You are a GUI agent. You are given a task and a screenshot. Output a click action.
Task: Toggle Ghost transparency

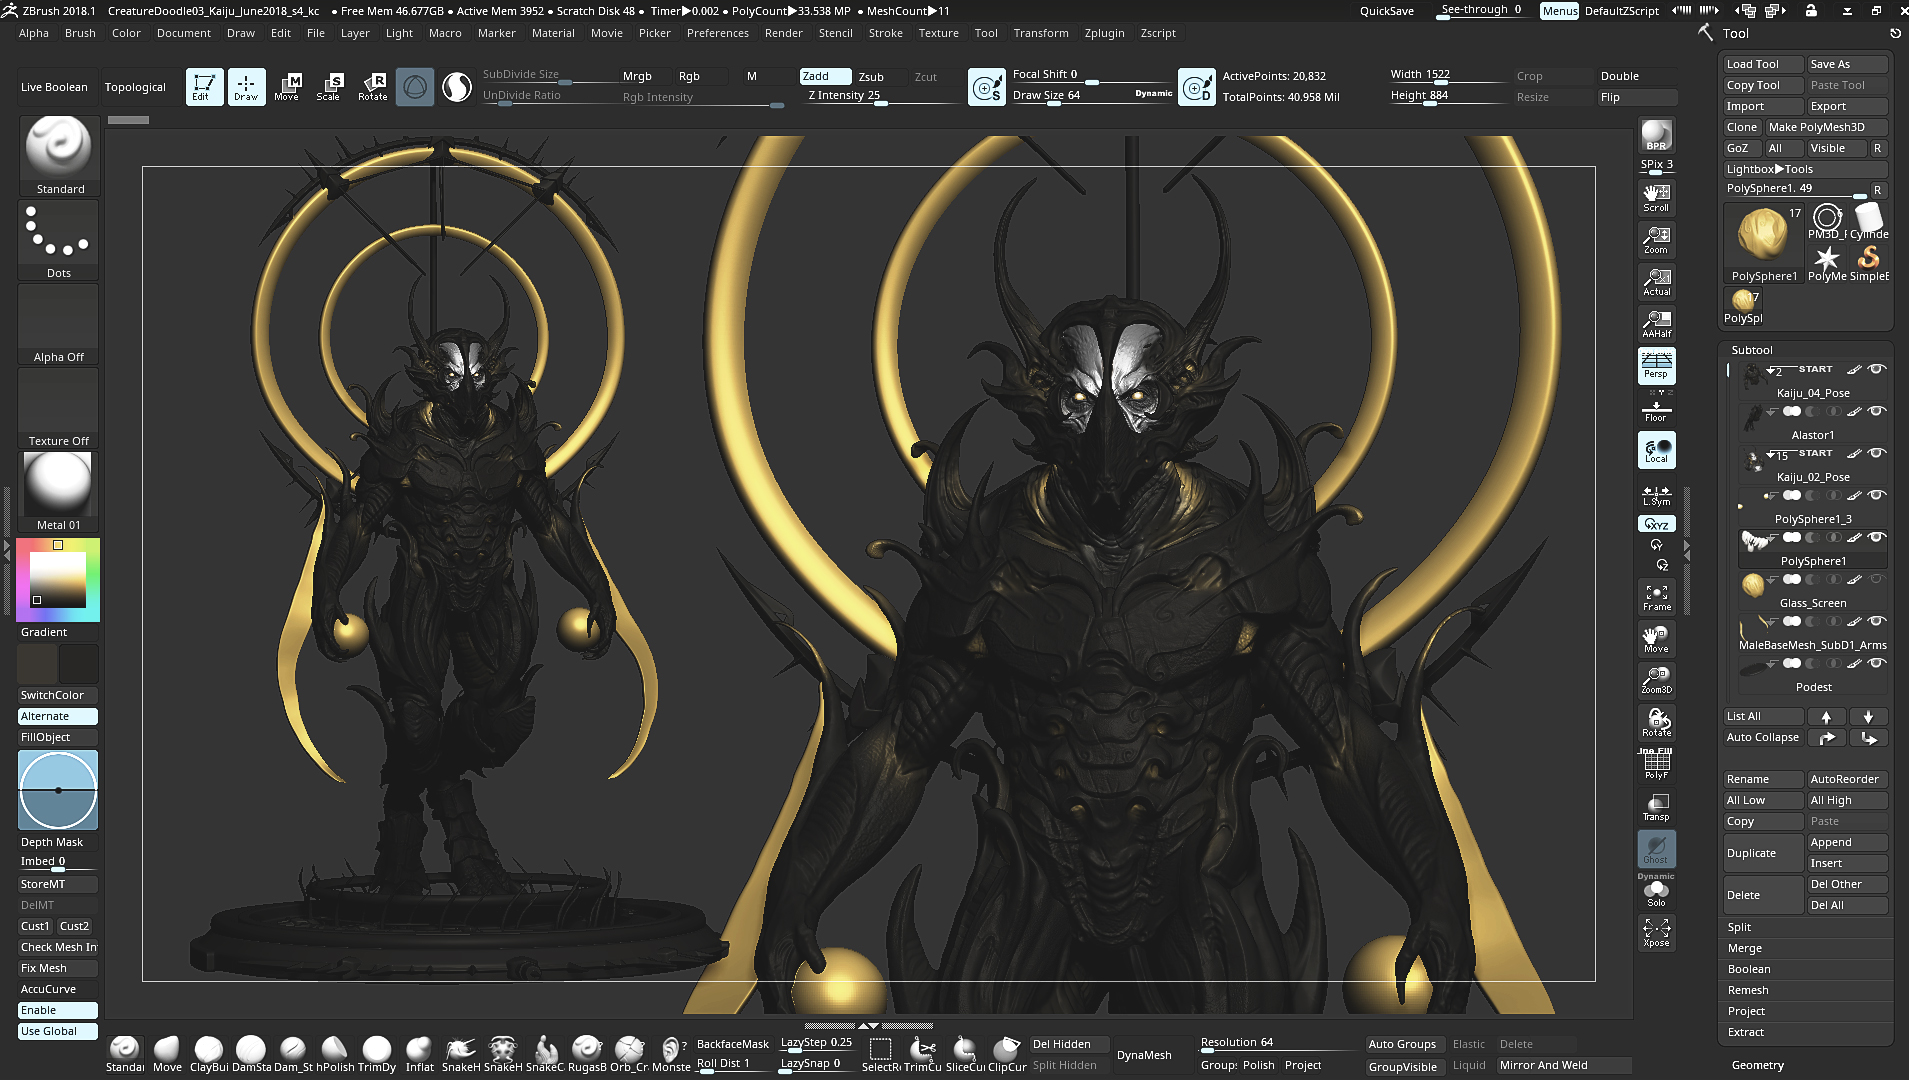[x=1656, y=848]
